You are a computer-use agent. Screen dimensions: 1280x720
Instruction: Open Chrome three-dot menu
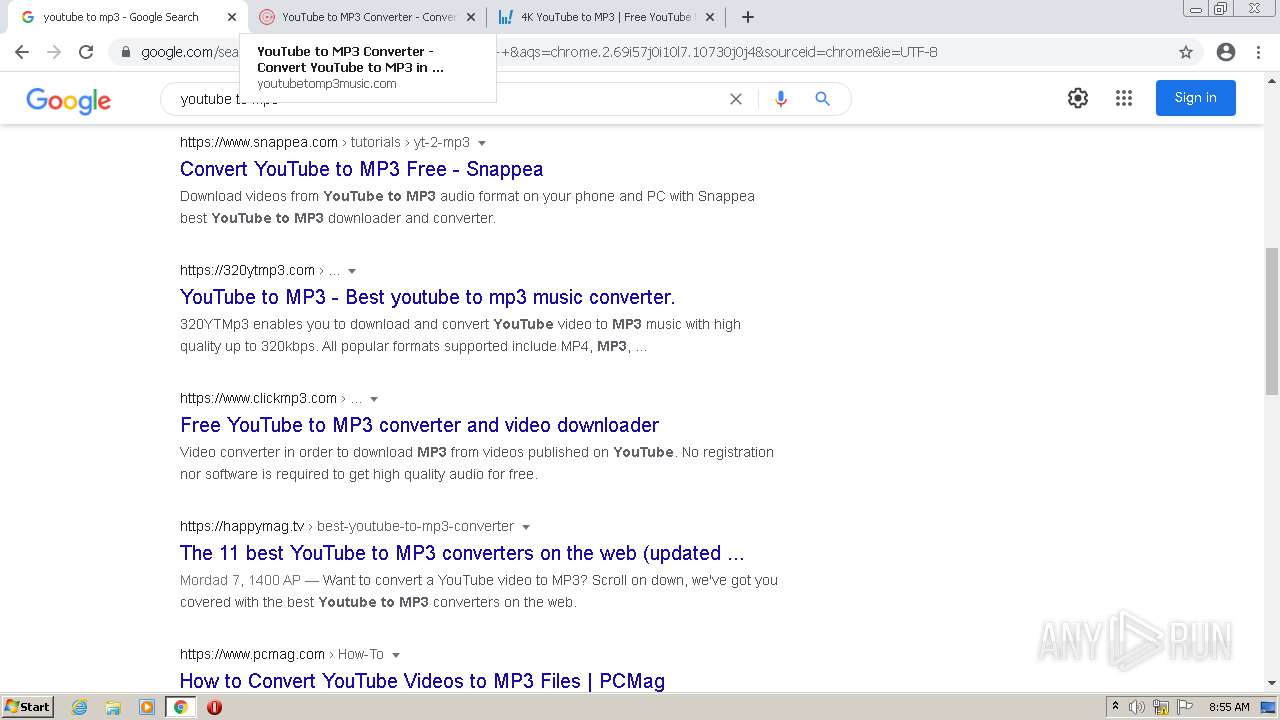click(x=1258, y=52)
